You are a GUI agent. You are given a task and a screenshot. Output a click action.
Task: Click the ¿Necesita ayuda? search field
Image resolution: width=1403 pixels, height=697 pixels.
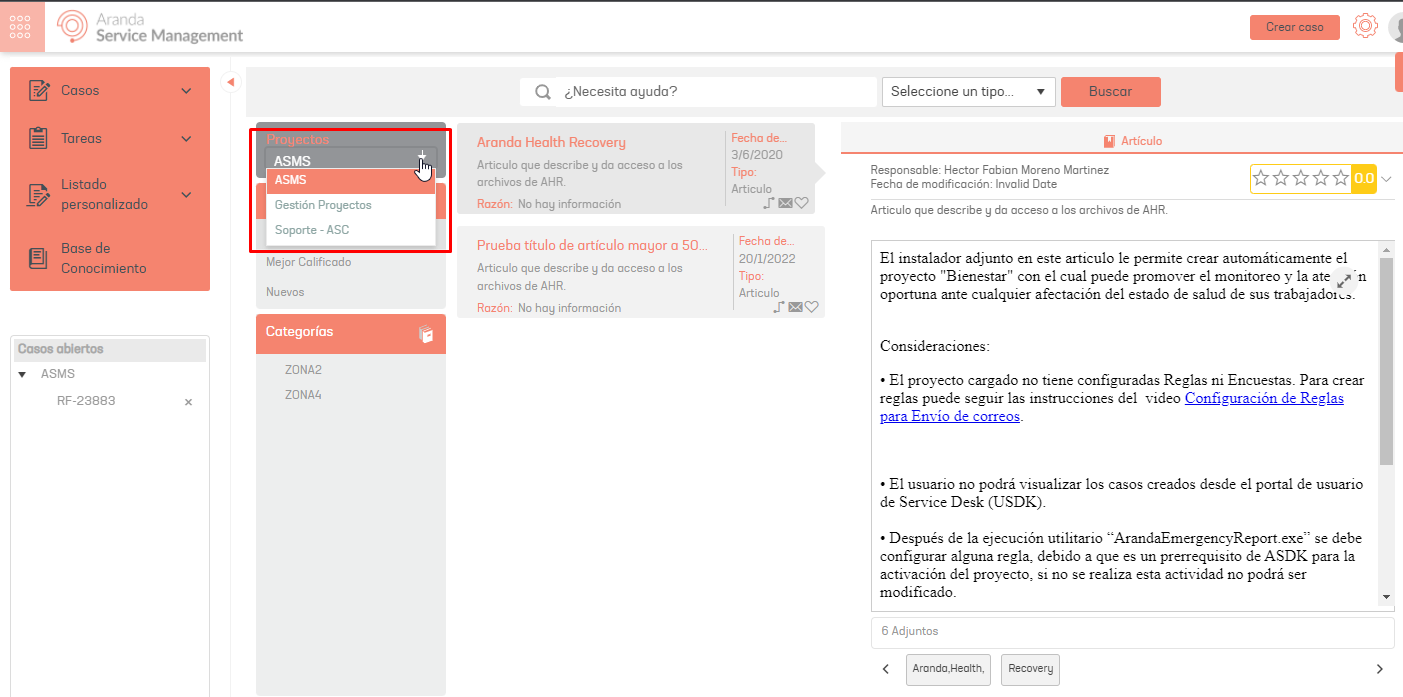click(698, 91)
